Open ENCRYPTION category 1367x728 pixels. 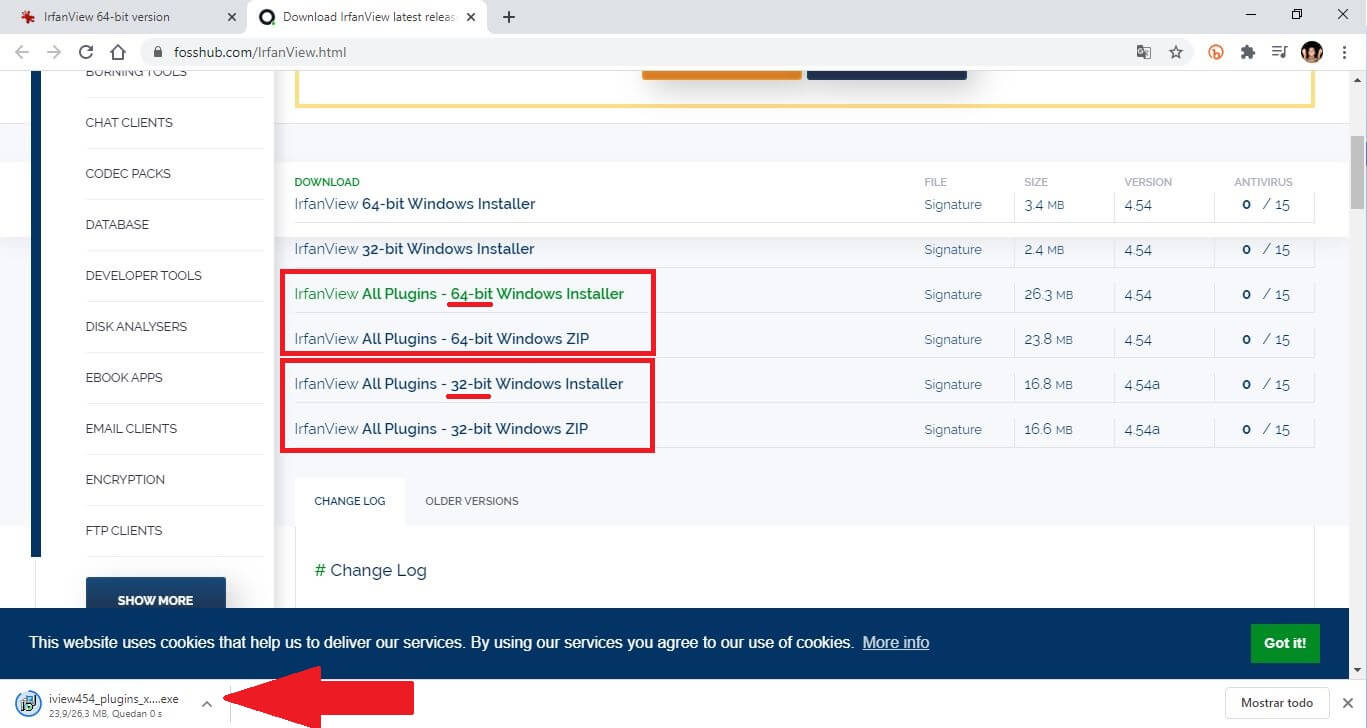125,480
